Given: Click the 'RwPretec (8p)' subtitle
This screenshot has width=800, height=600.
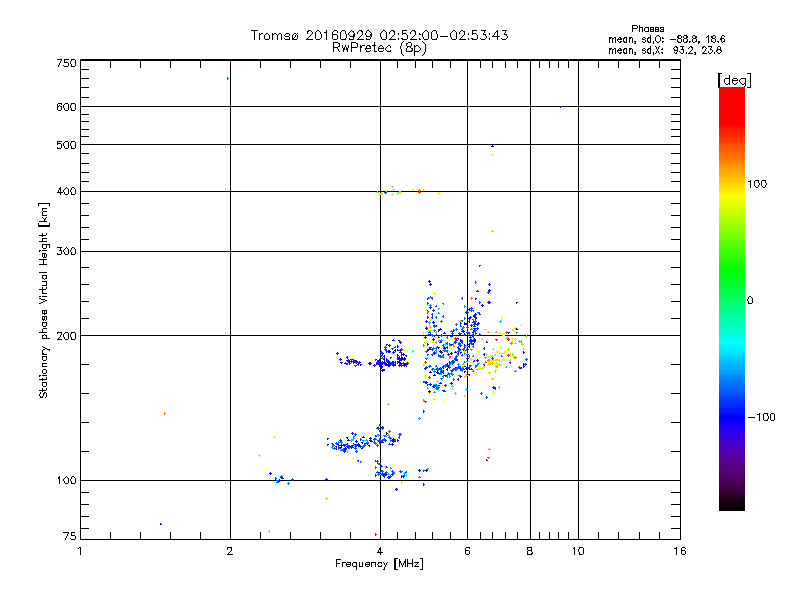Looking at the screenshot, I should [x=379, y=48].
